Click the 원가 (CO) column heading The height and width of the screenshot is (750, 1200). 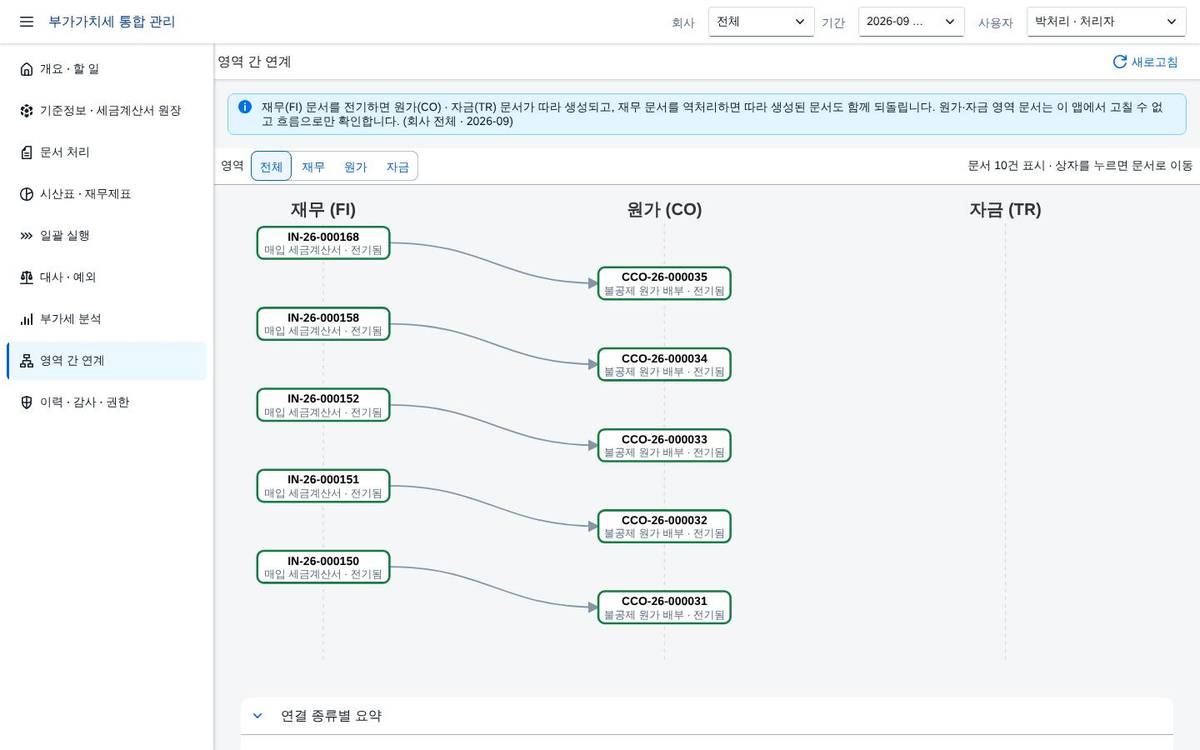[x=664, y=209]
